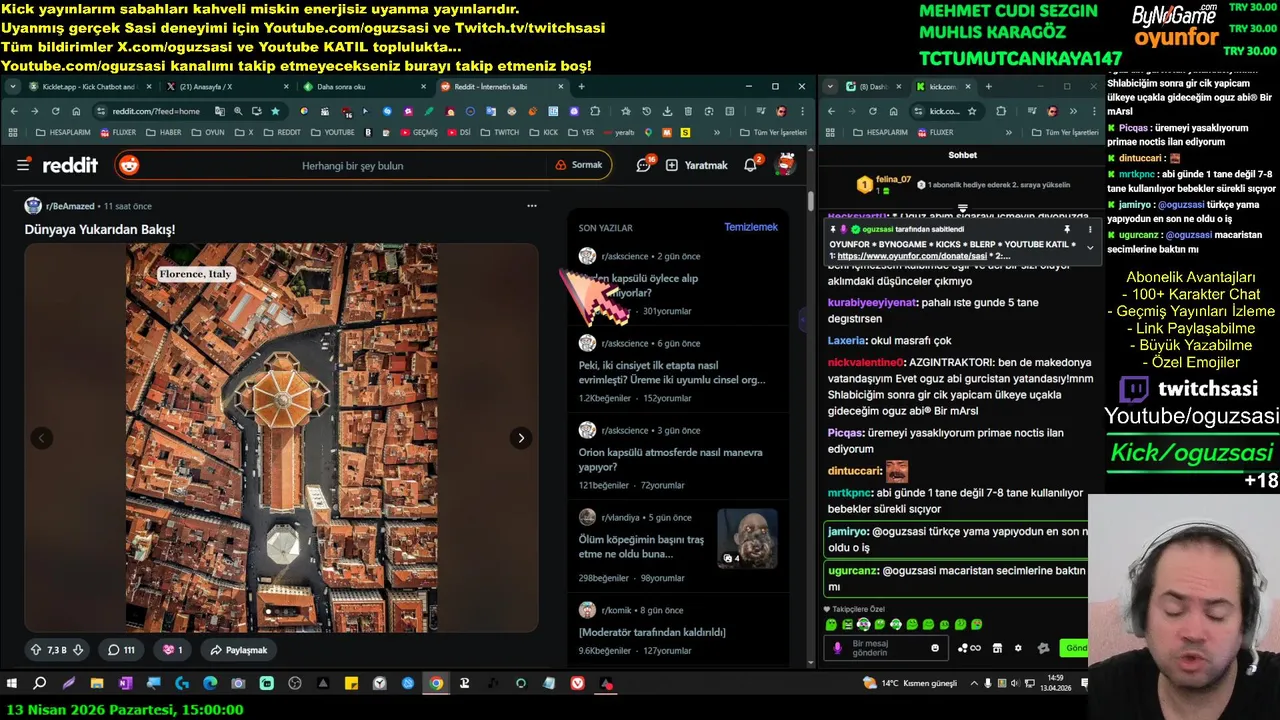
Task: Expand hidden toolbar items in Kick window
Action: (x=1072, y=111)
